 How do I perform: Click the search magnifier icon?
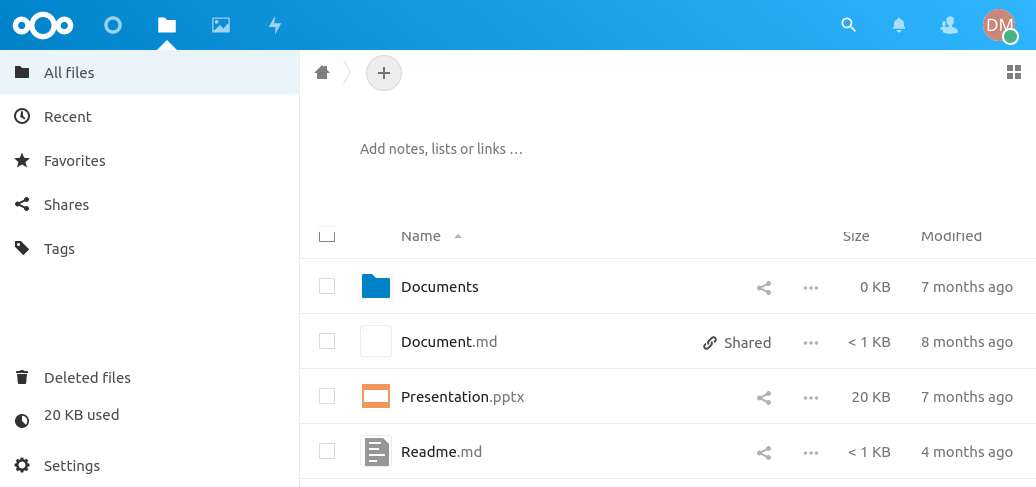[849, 25]
